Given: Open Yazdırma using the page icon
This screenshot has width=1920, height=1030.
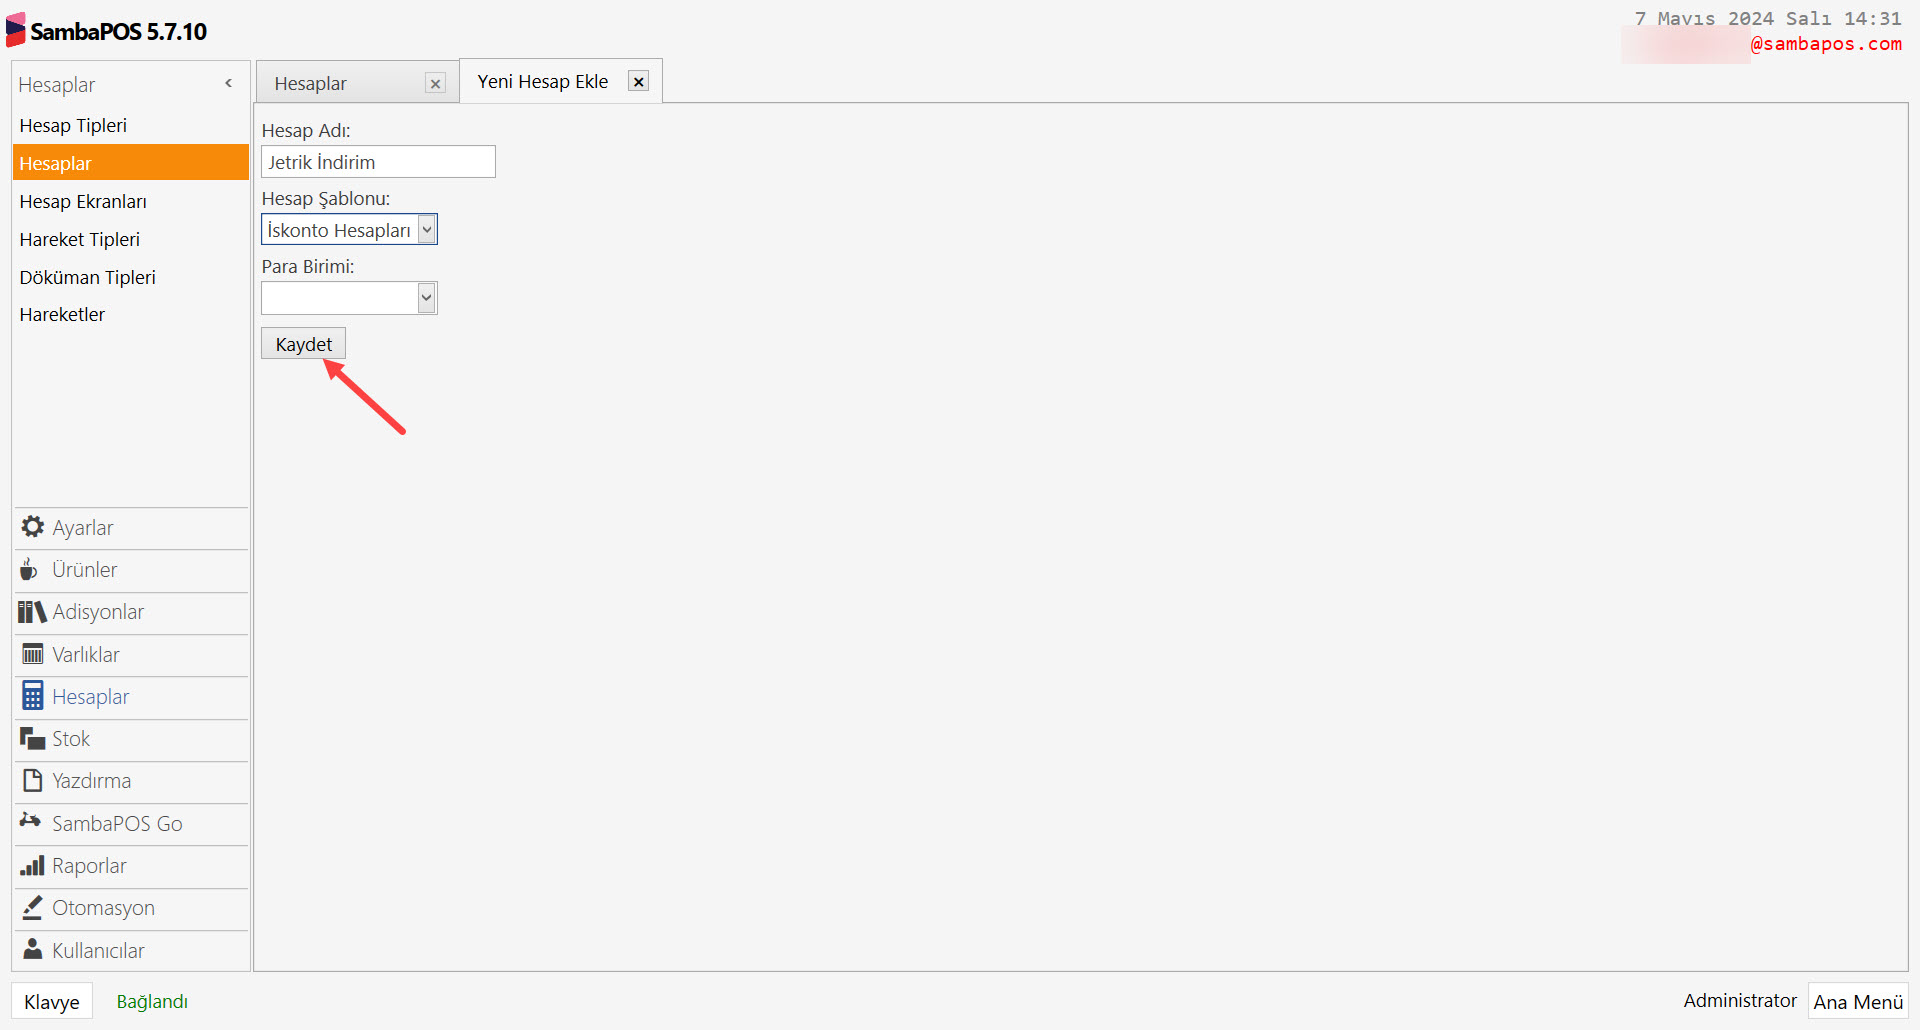Looking at the screenshot, I should click(32, 781).
